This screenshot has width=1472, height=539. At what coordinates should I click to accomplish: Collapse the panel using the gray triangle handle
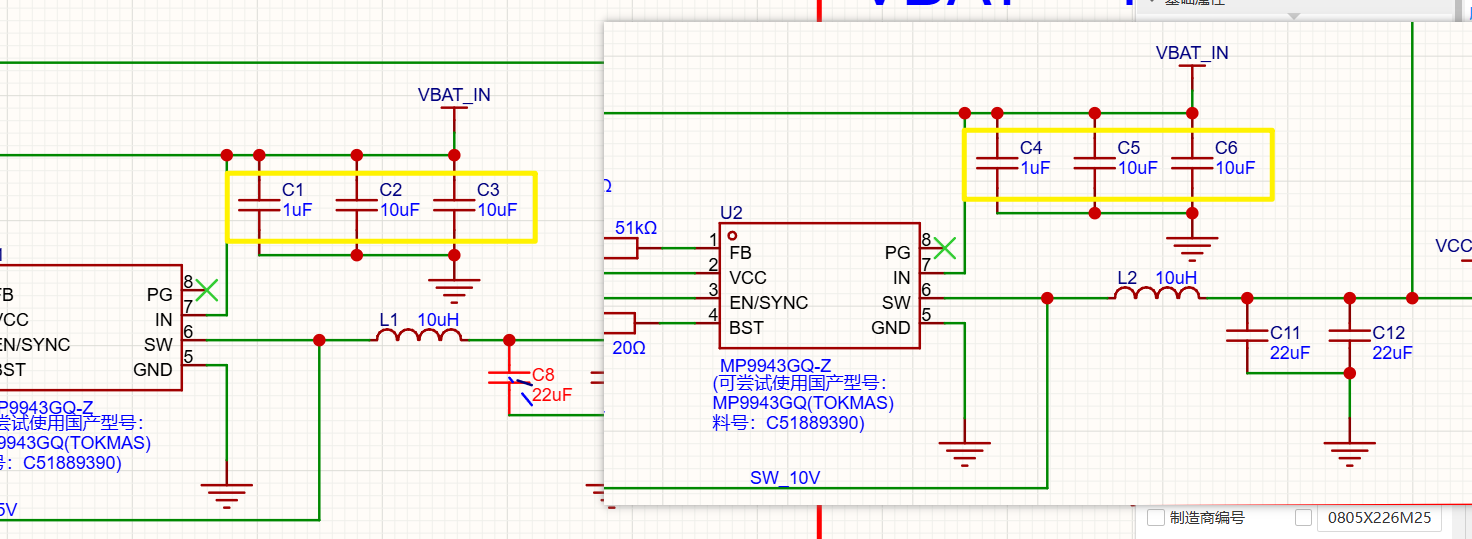[x=1294, y=16]
